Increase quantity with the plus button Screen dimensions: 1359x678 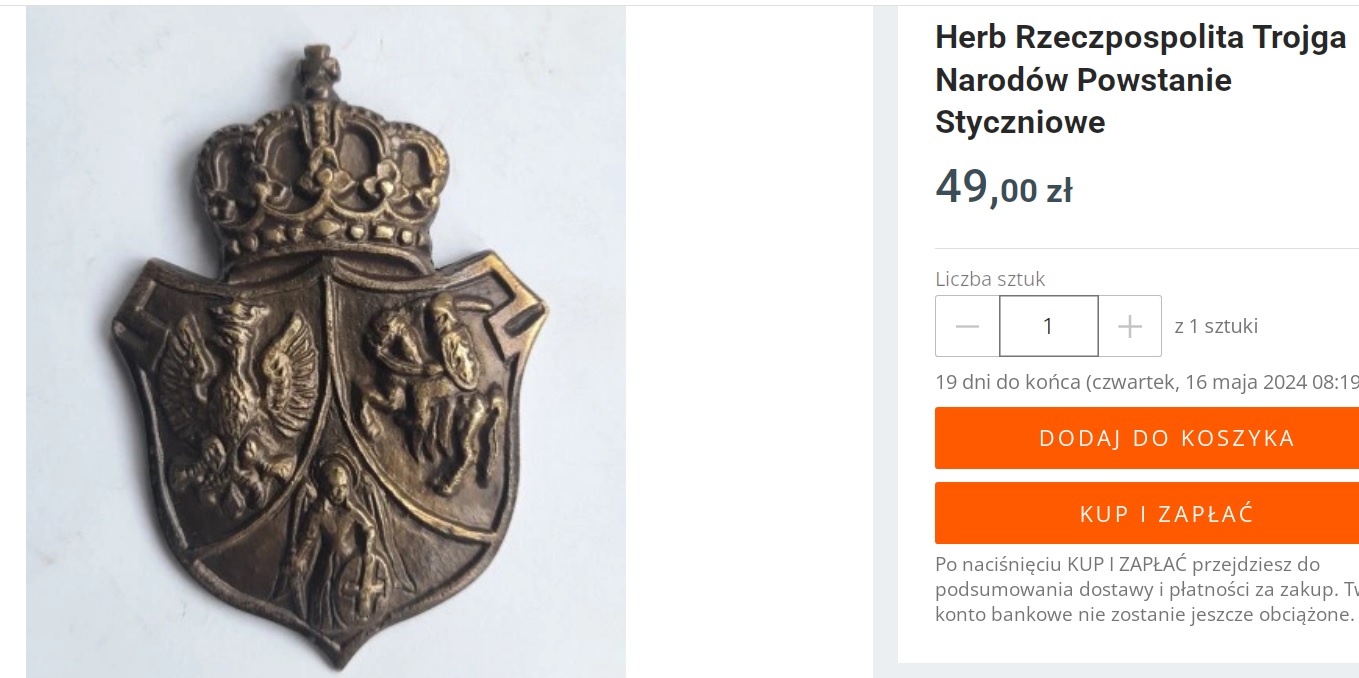tap(1130, 326)
